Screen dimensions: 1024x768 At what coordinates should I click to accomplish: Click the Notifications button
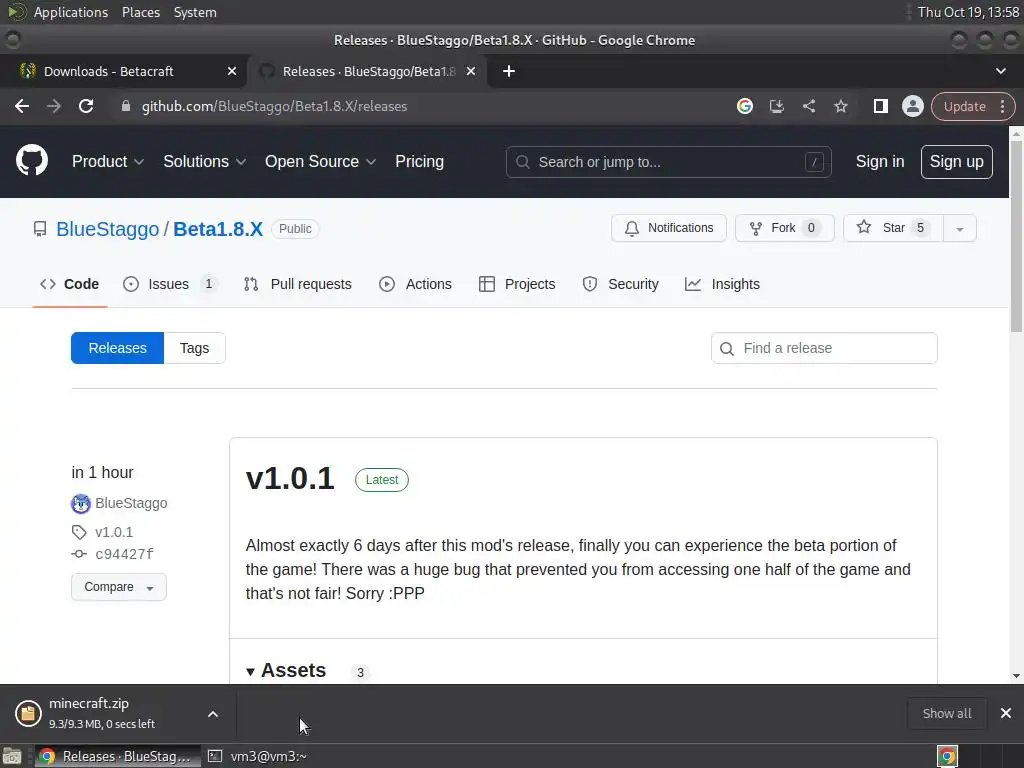click(x=669, y=228)
